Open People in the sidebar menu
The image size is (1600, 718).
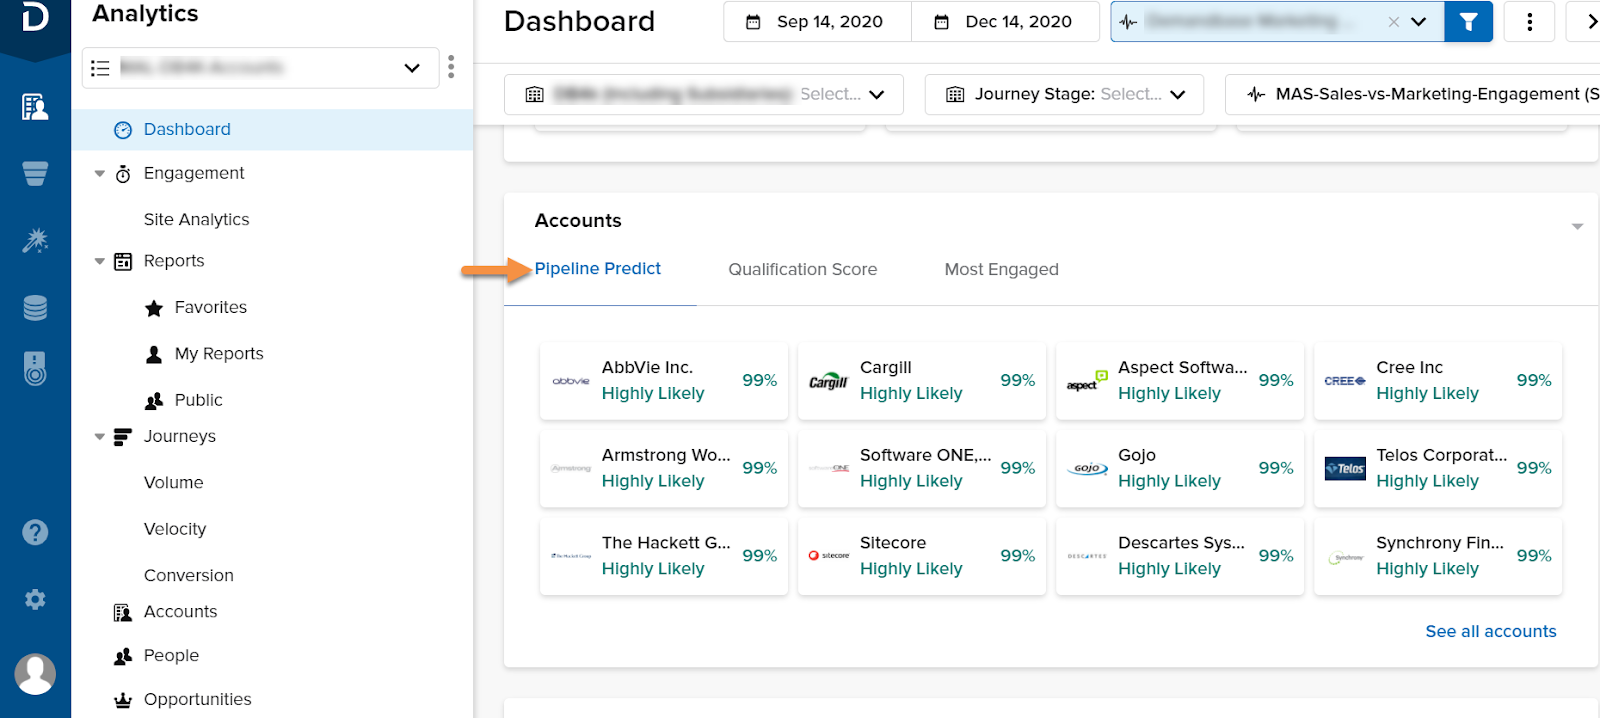172,656
